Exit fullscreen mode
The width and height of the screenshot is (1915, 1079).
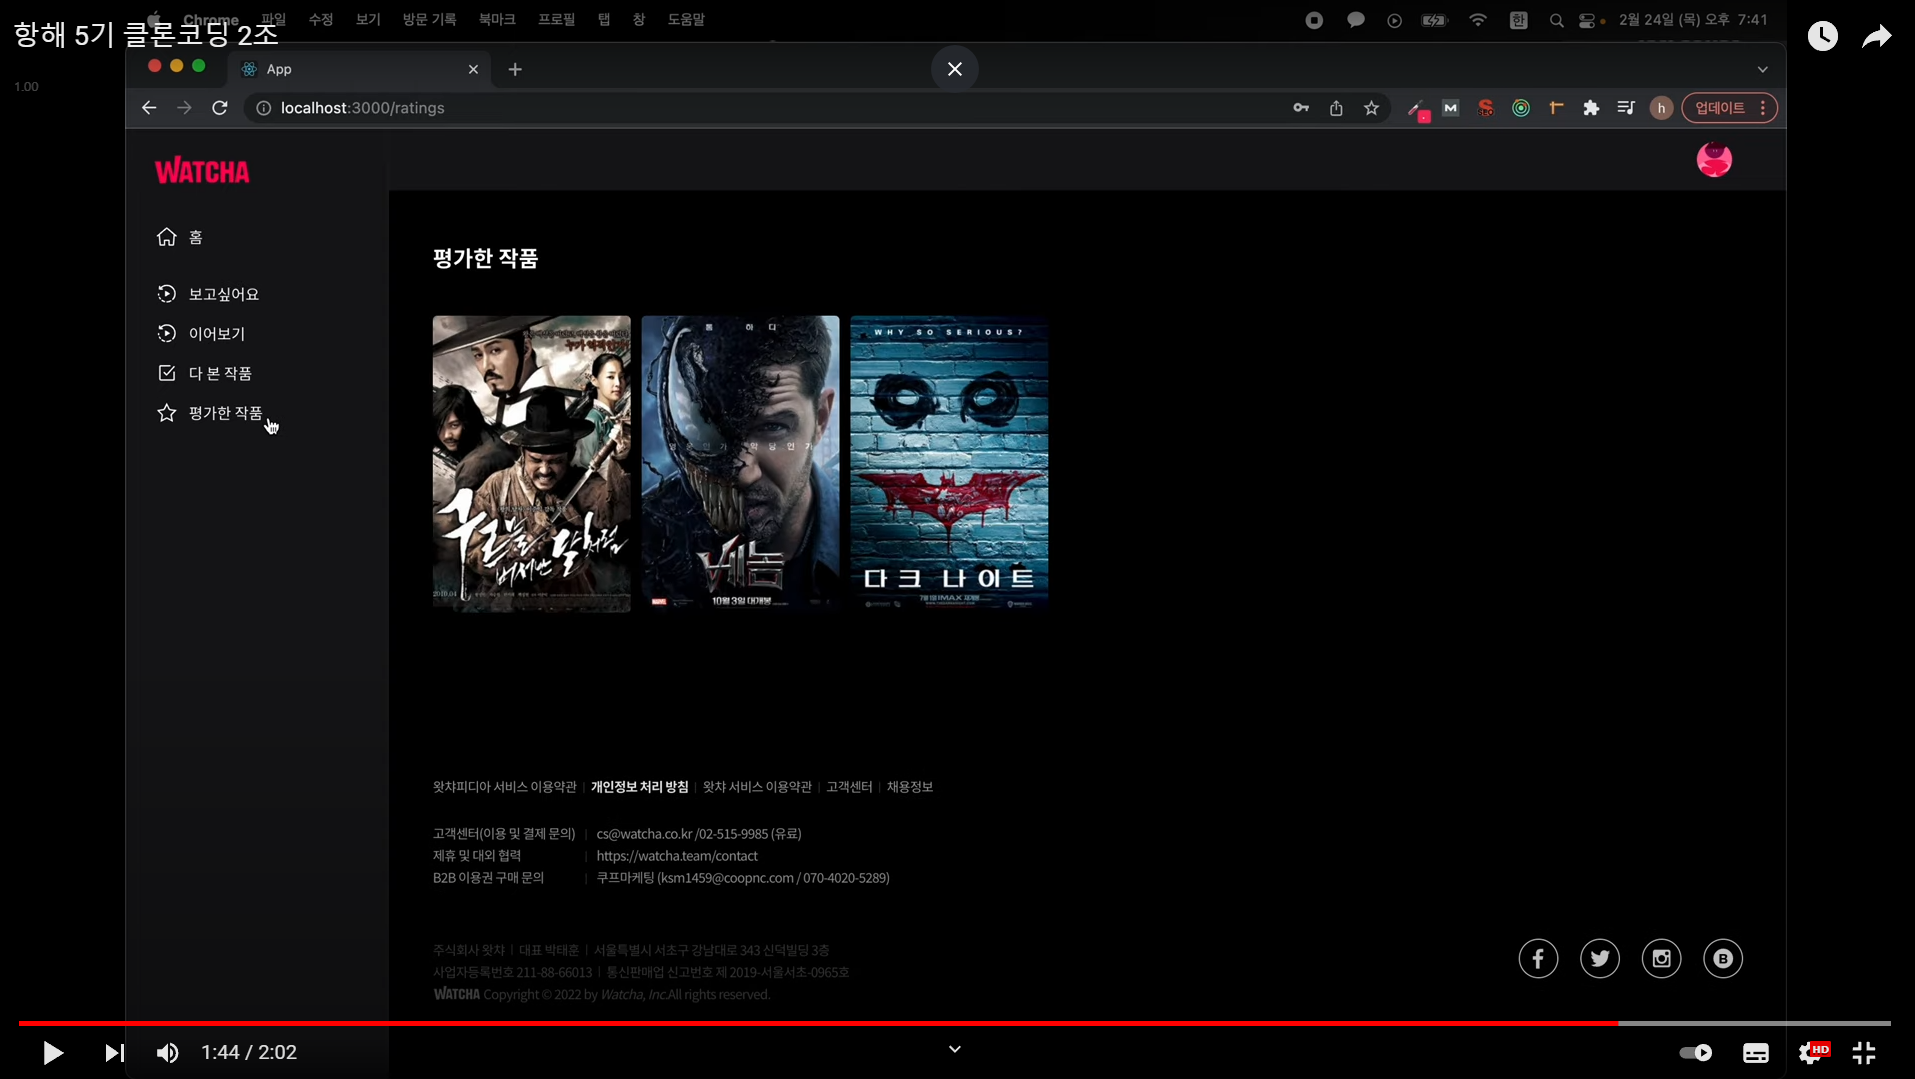click(1864, 1052)
